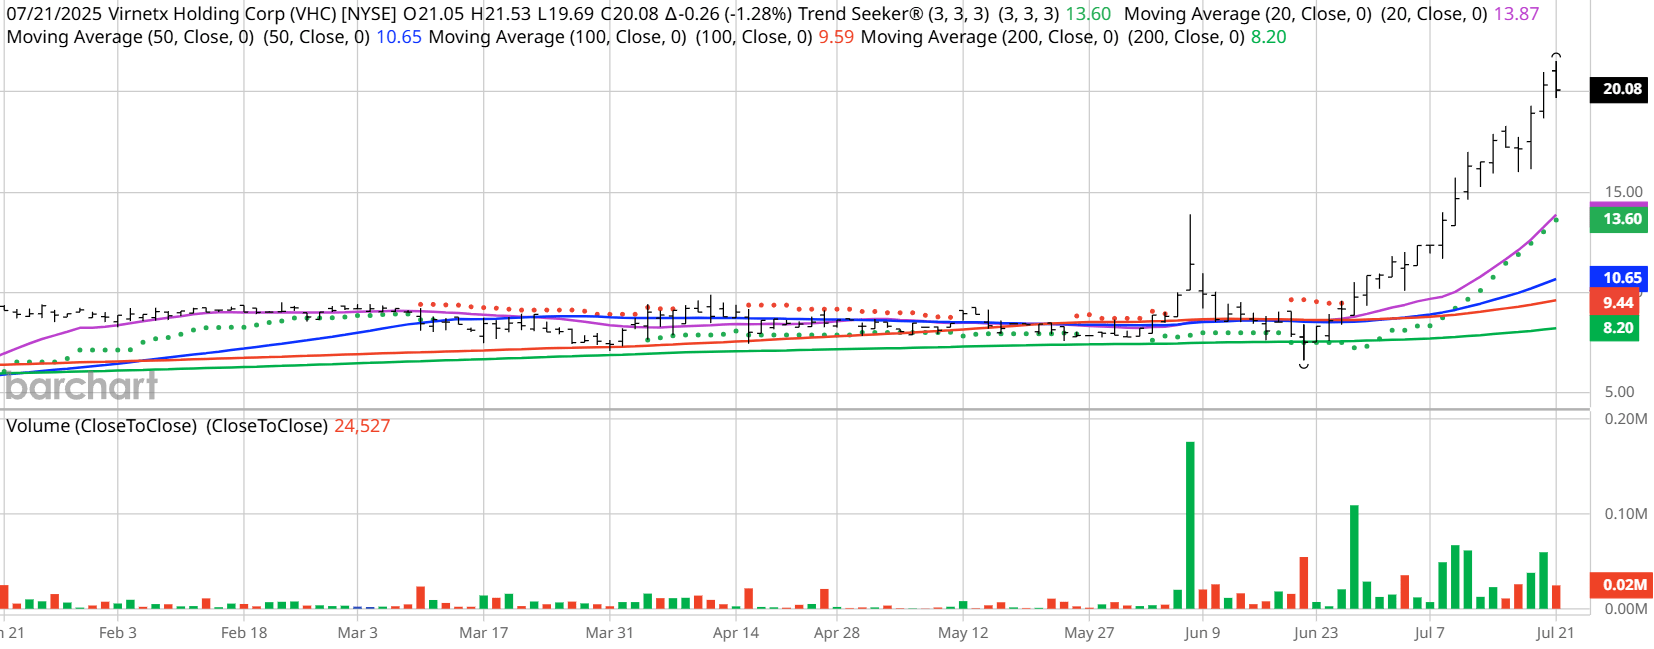Click the Trend Seeker® (3, 3, 3) legend label

pyautogui.click(x=894, y=14)
